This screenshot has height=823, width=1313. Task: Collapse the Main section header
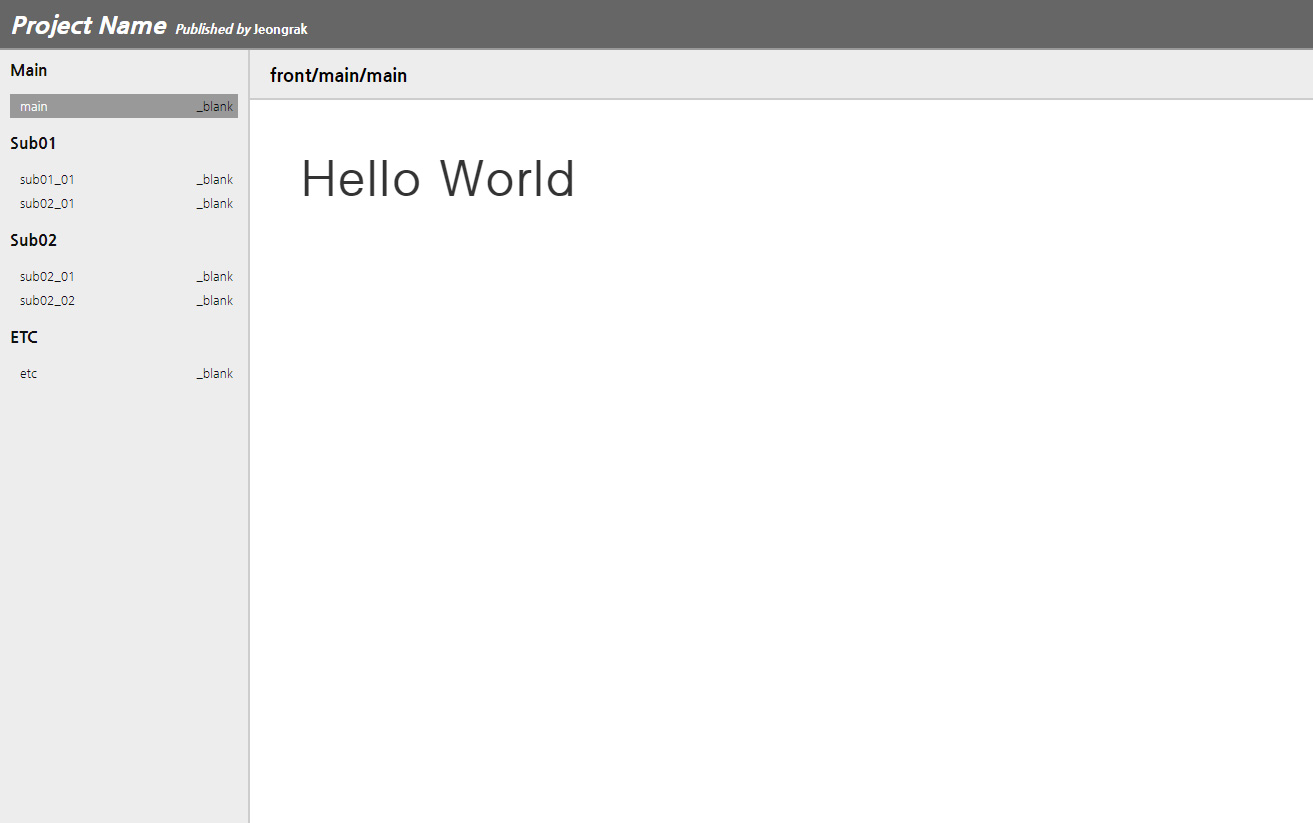tap(29, 70)
